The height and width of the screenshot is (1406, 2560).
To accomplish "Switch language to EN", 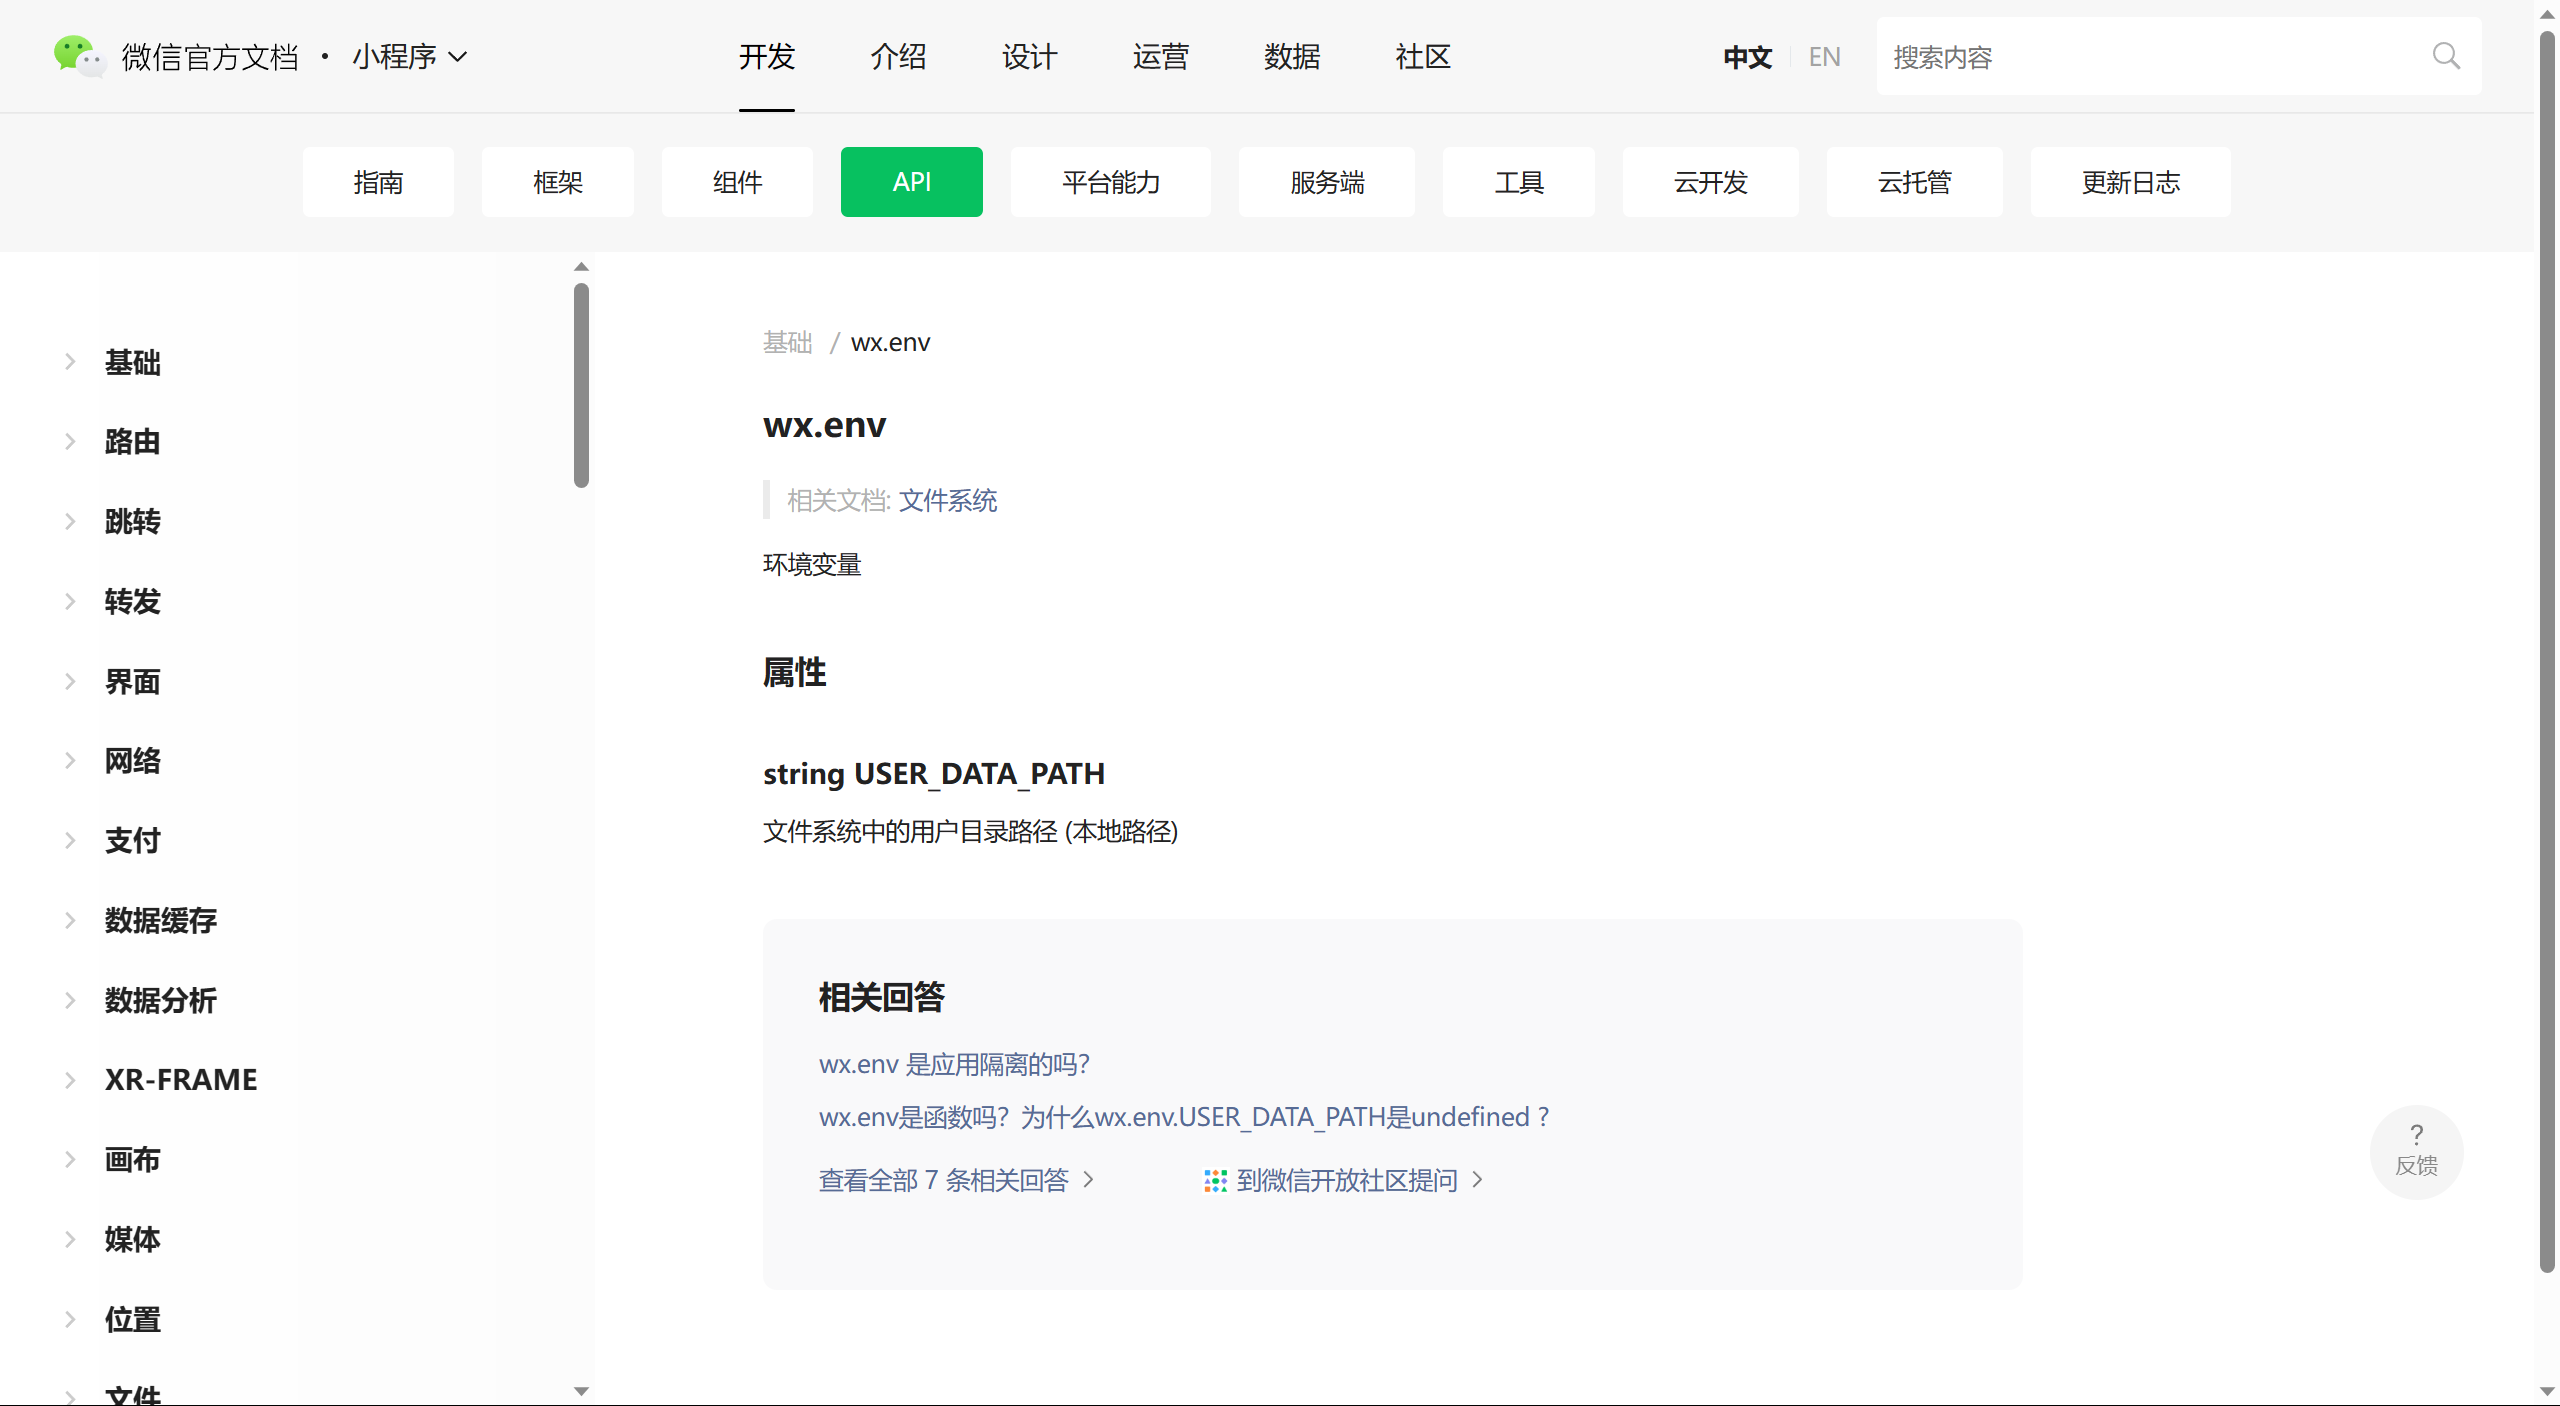I will point(1823,56).
